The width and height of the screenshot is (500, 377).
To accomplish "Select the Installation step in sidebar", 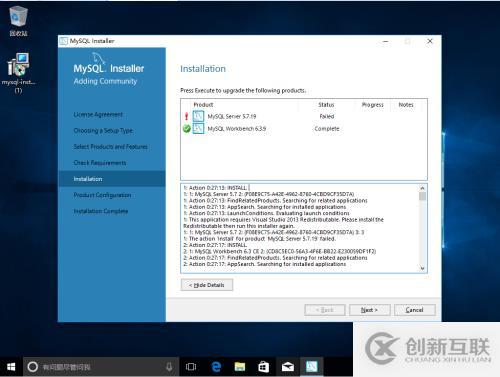I will (112, 179).
